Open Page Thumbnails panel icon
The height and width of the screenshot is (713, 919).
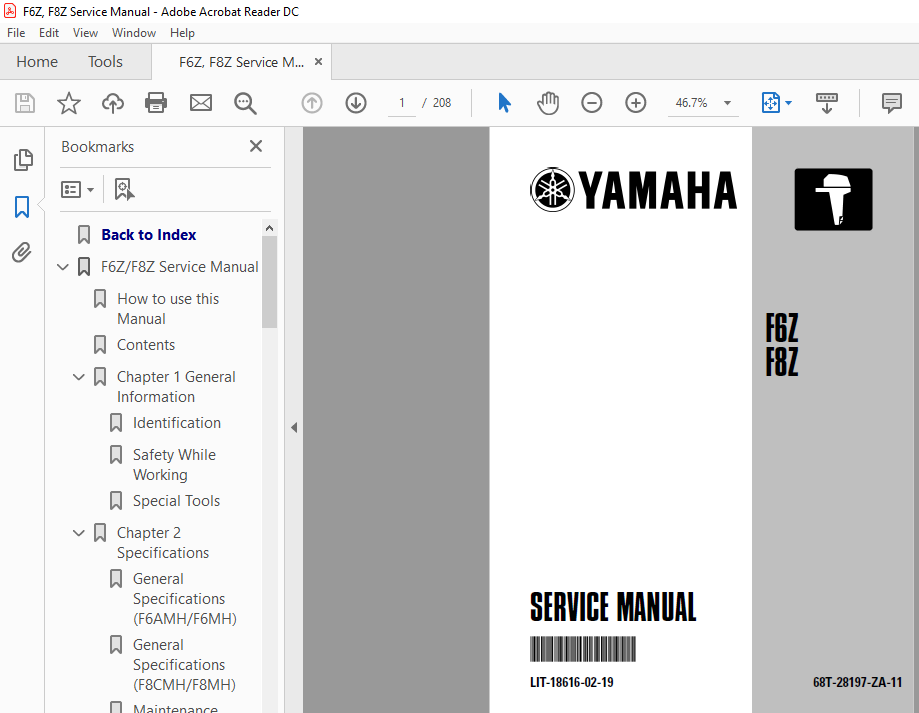[x=23, y=160]
